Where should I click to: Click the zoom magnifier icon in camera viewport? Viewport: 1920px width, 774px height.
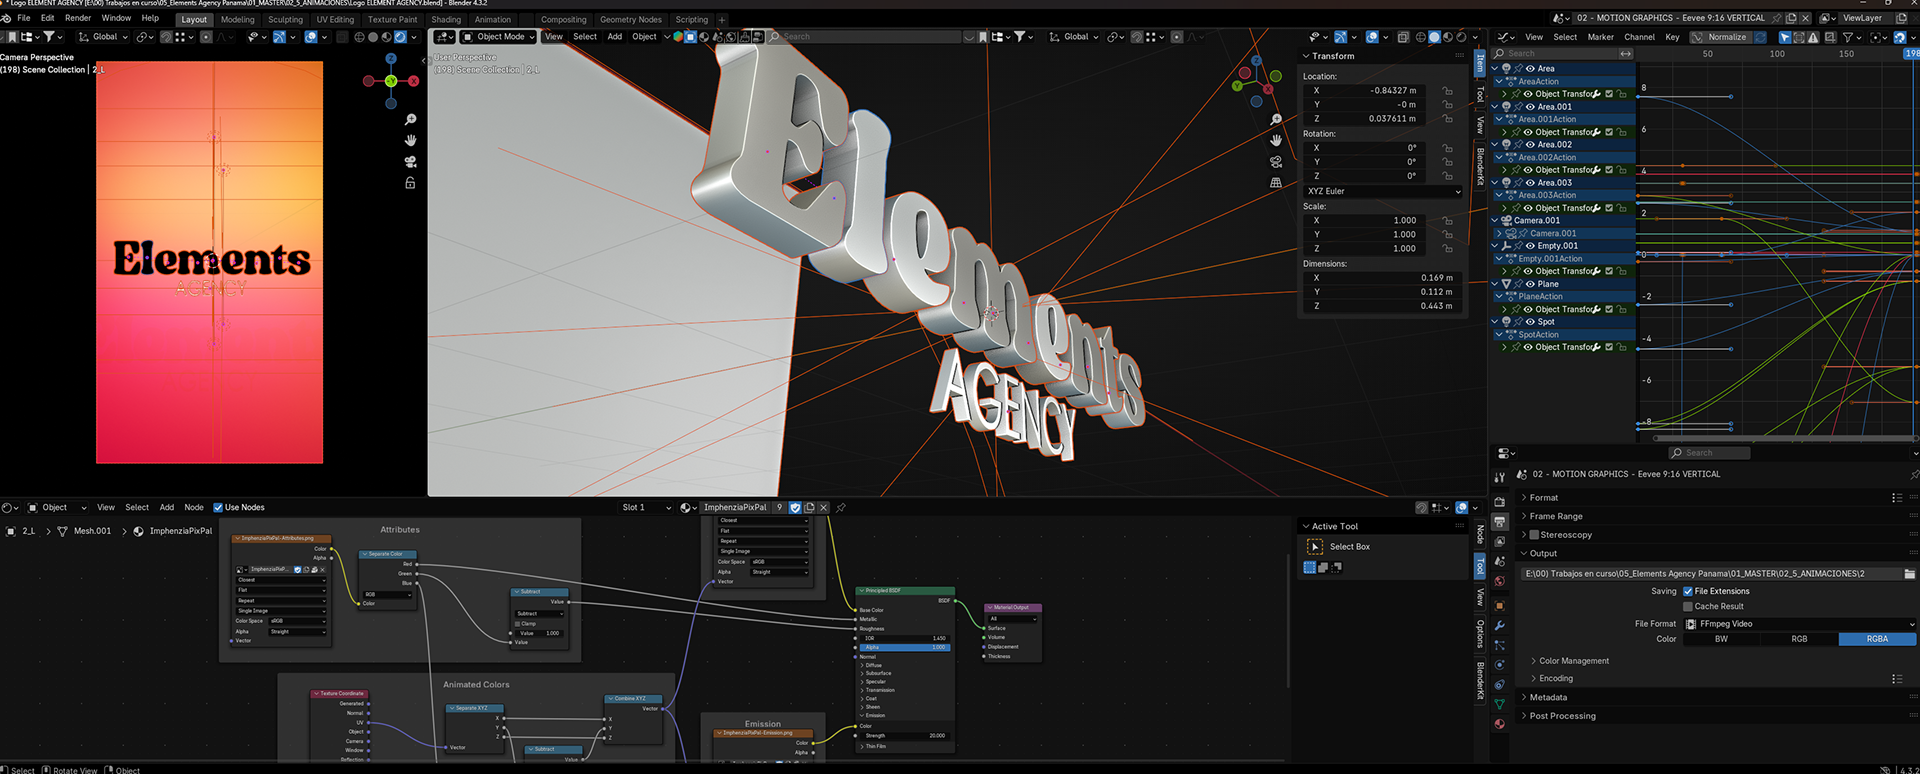coord(410,119)
